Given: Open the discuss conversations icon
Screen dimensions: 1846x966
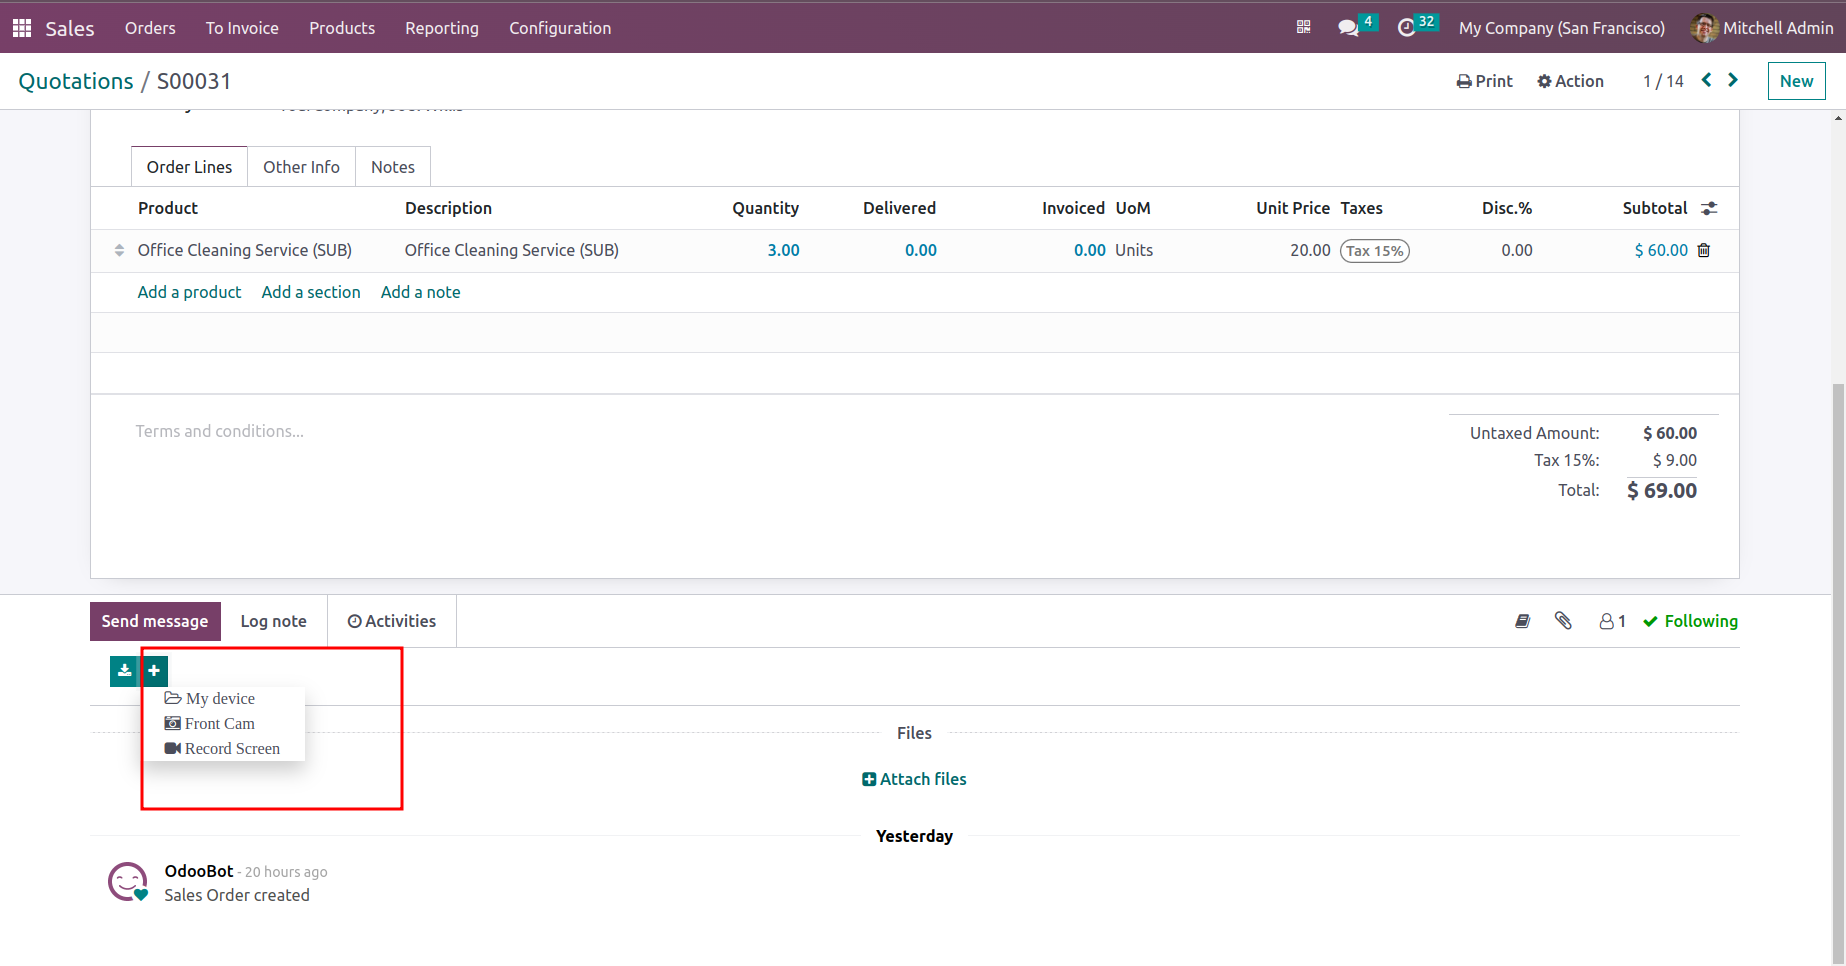Looking at the screenshot, I should tap(1348, 28).
